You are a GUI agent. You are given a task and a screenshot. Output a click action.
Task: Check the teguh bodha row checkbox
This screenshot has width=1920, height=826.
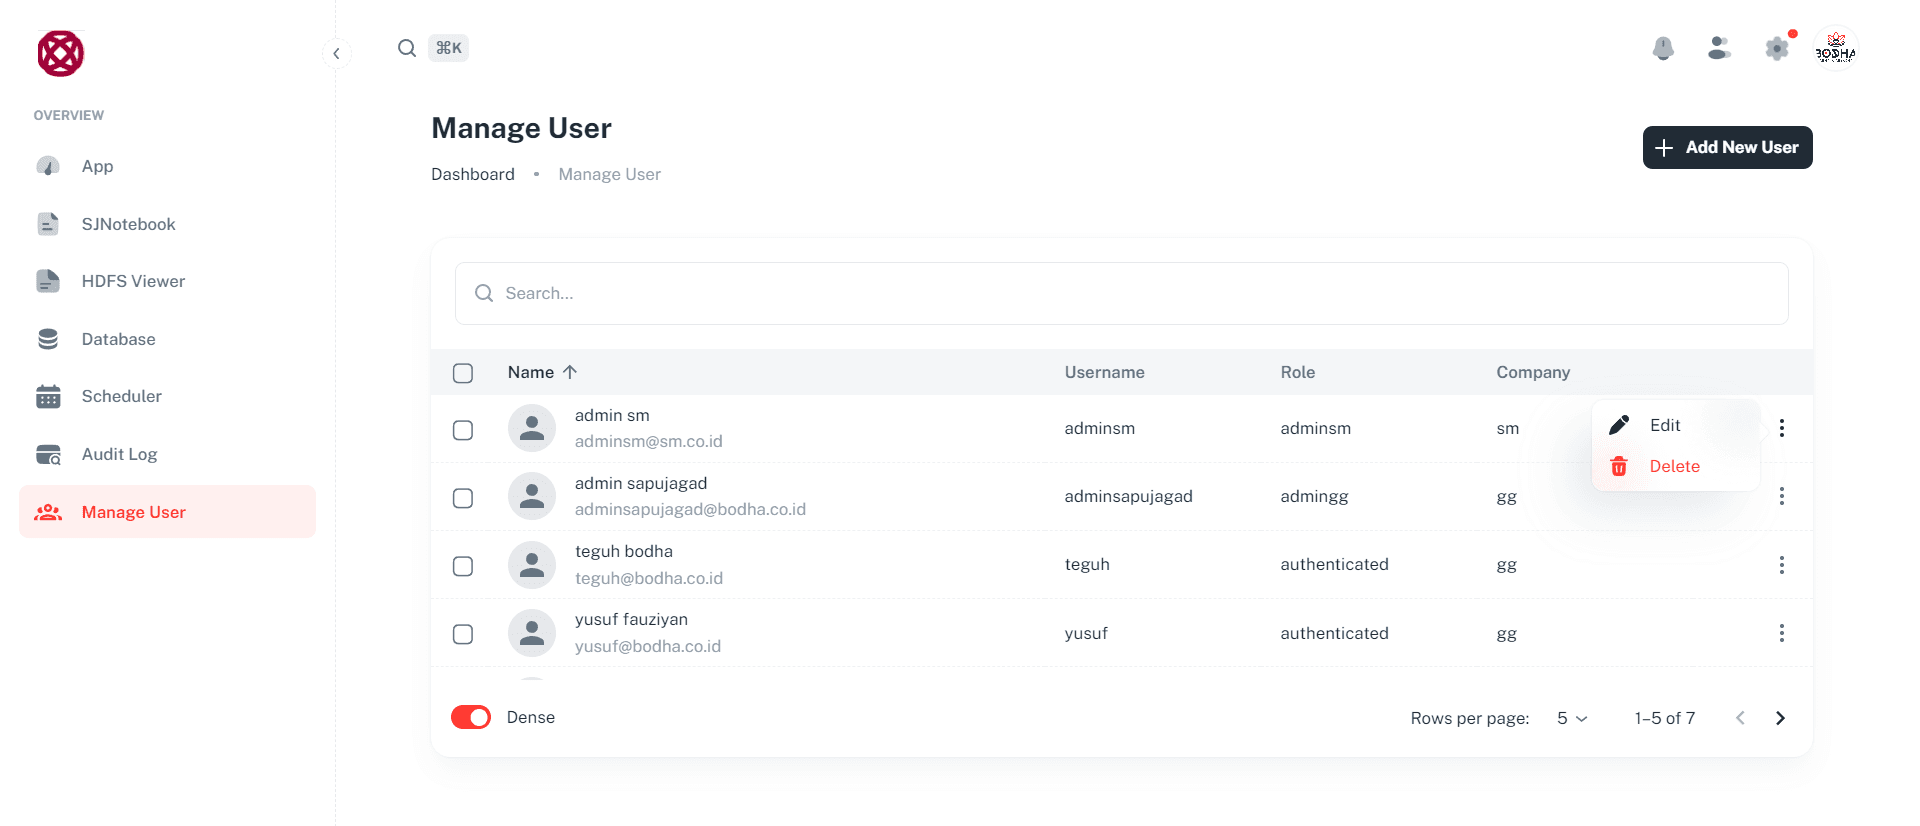point(463,566)
